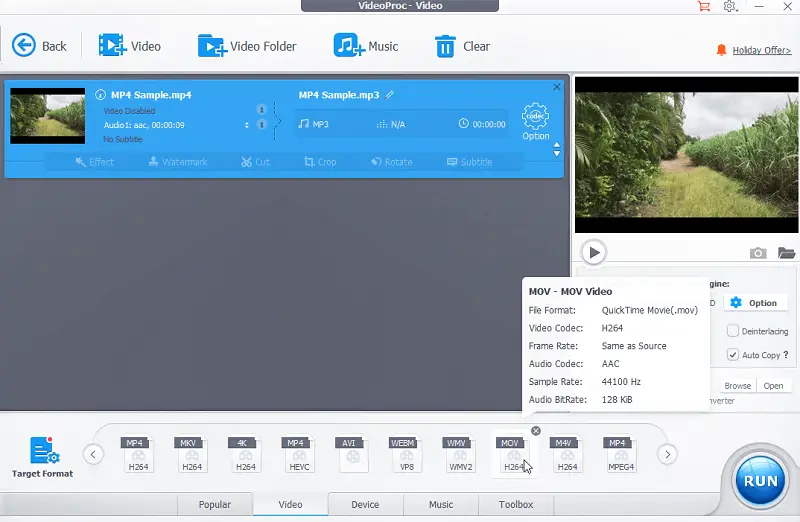Open the settings gear in title bar
Screen dimensions: 800x522
click(x=730, y=6)
